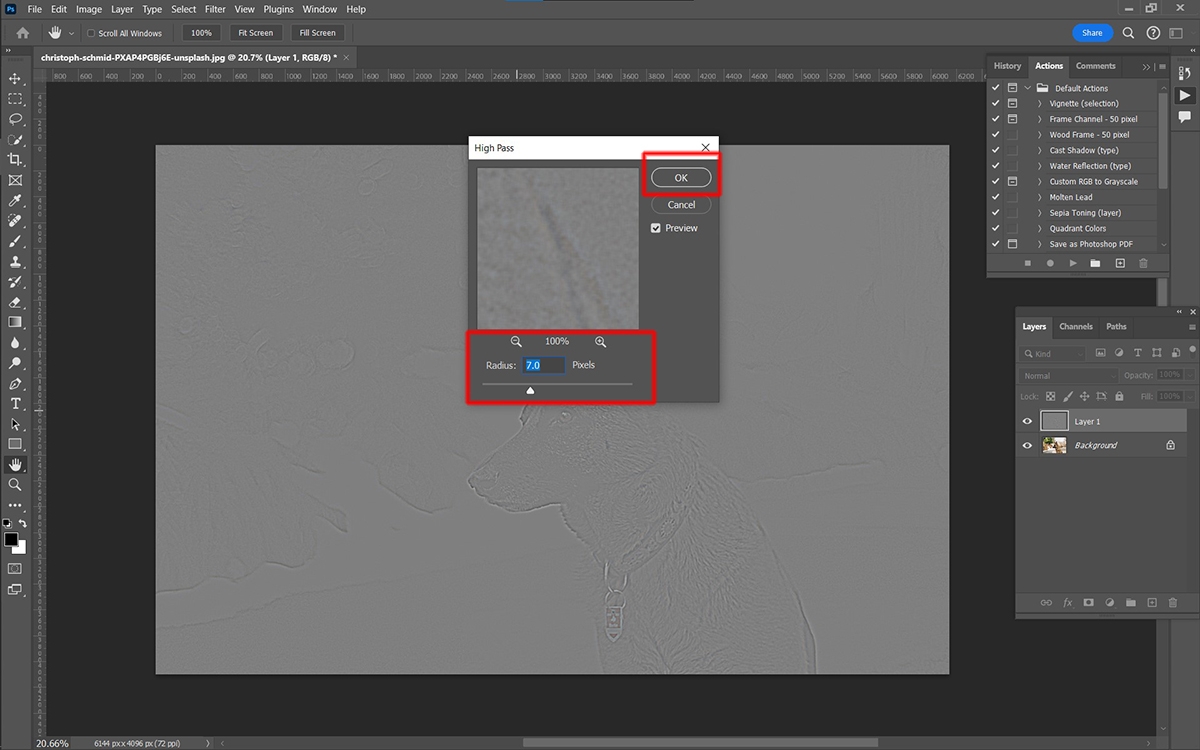Viewport: 1200px width, 750px height.
Task: Toggle checkmark for Sepia Toning (layer) action
Action: point(995,213)
